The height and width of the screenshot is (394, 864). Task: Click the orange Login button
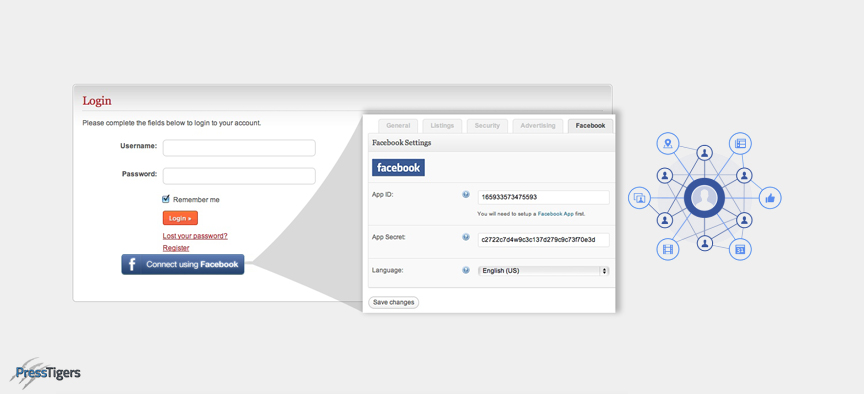pos(180,218)
